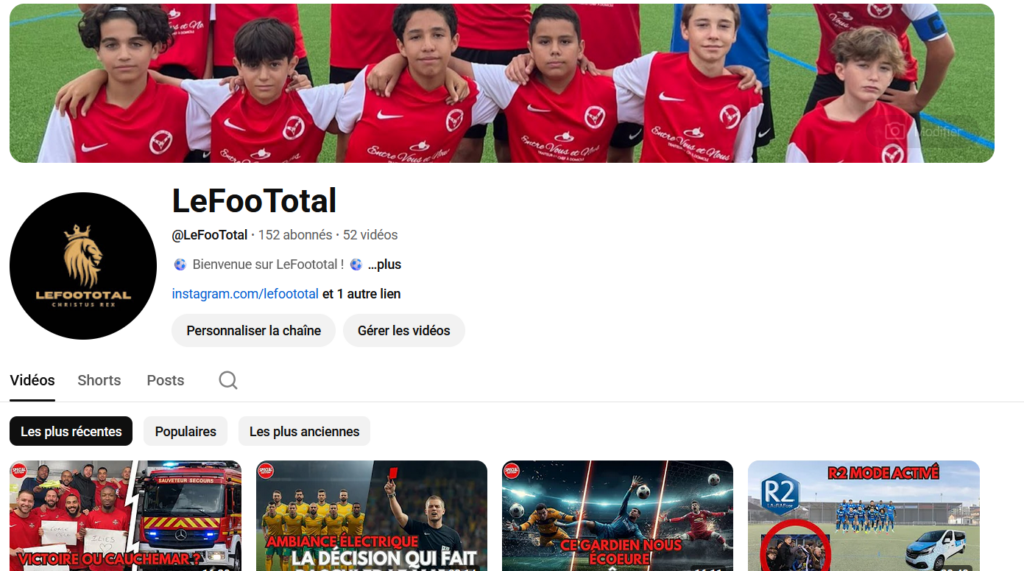This screenshot has height=571, width=1024.
Task: Select the "Les plus récentes" filter chip
Action: tap(71, 431)
